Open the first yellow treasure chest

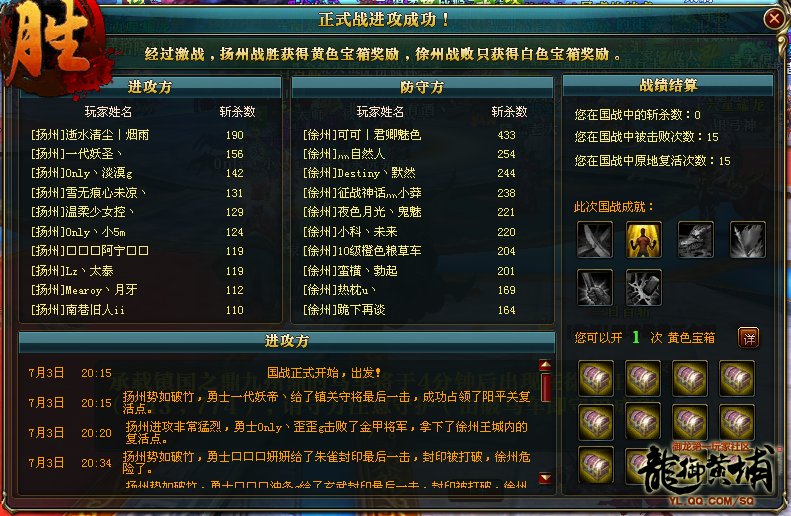point(596,378)
